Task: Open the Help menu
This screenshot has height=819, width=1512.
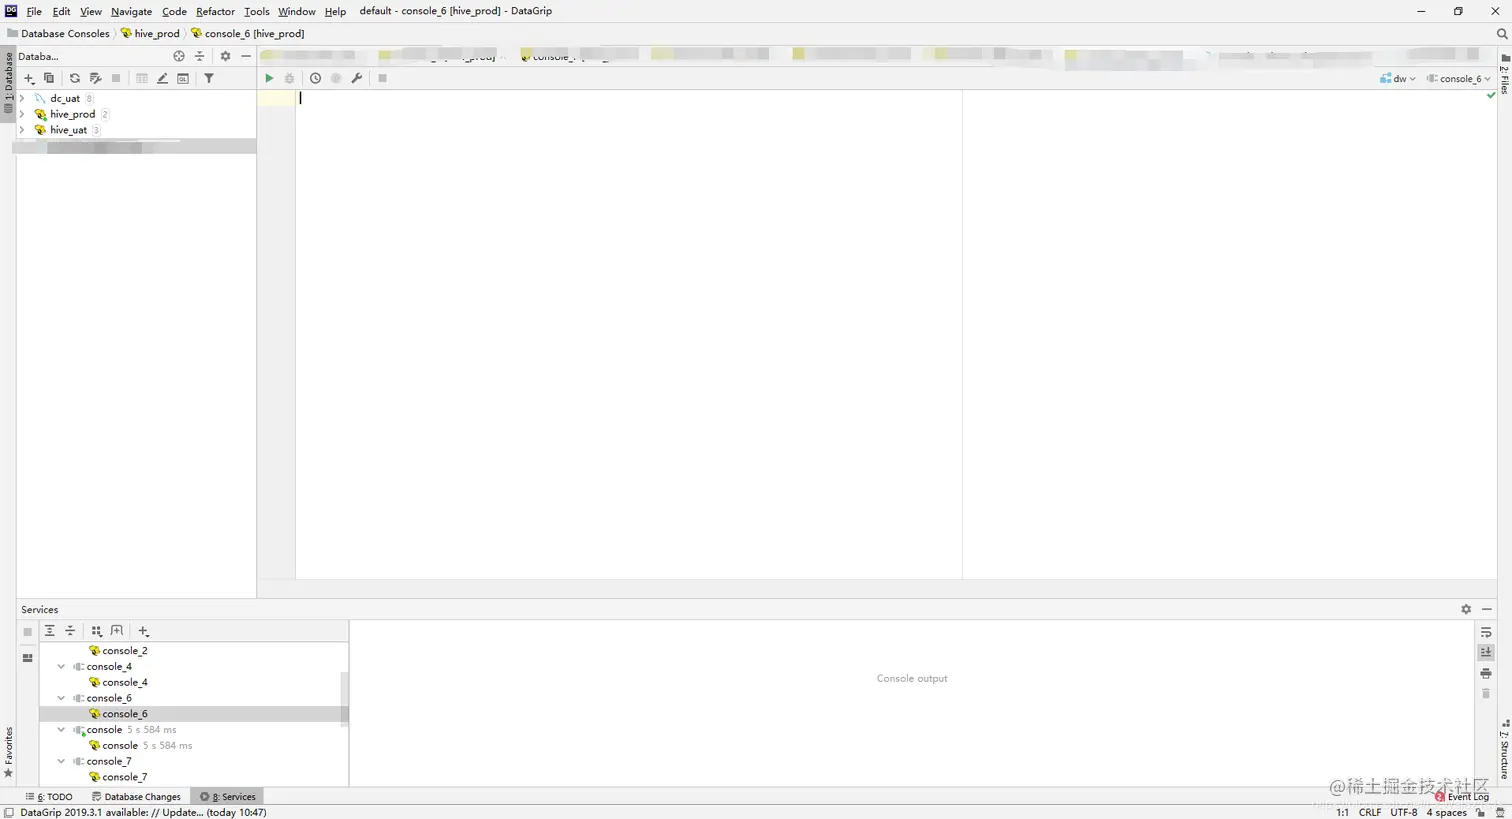Action: click(x=335, y=11)
